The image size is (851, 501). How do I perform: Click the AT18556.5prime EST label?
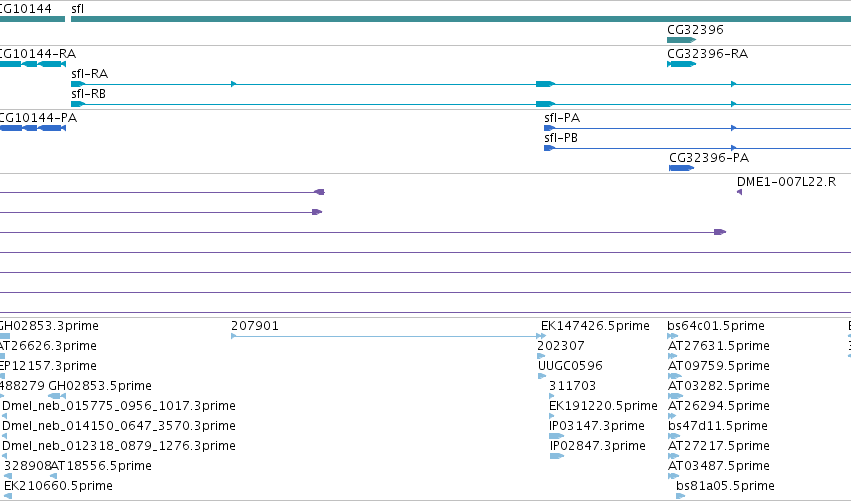pyautogui.click(x=101, y=466)
